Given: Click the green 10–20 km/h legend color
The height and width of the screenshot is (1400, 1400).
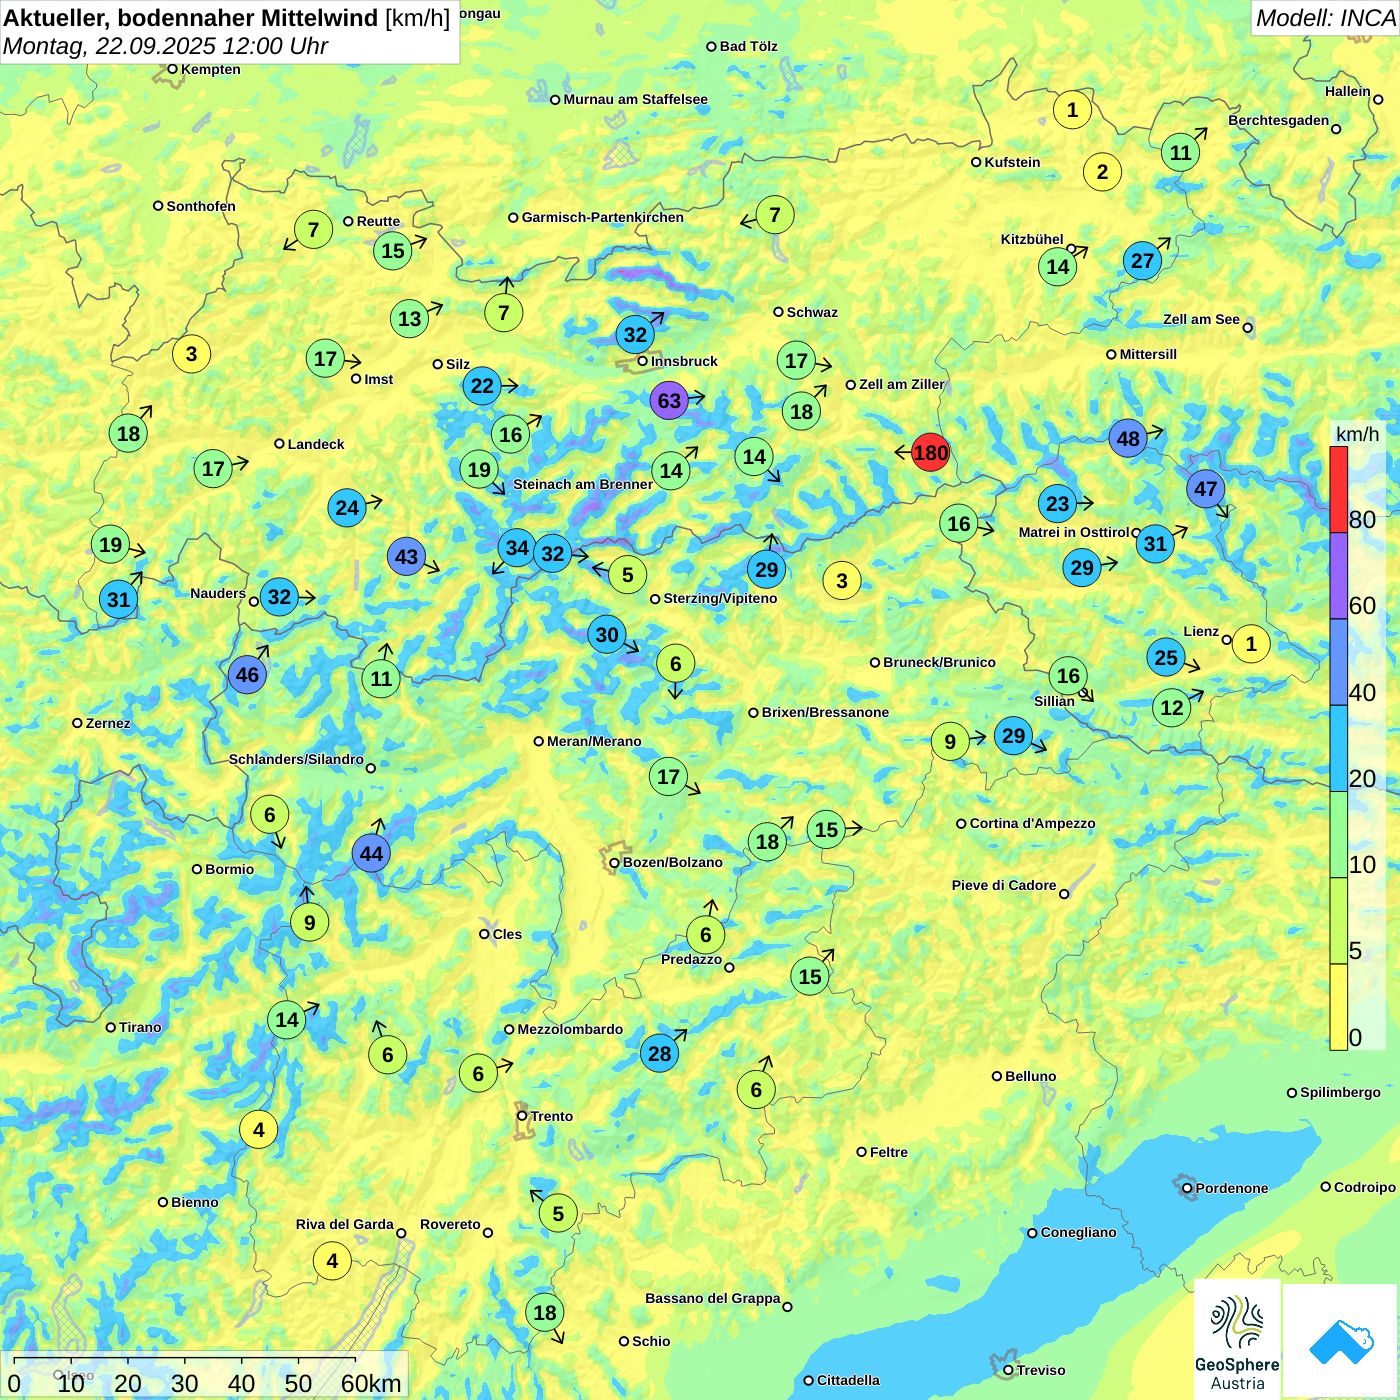Looking at the screenshot, I should coord(1338,835).
